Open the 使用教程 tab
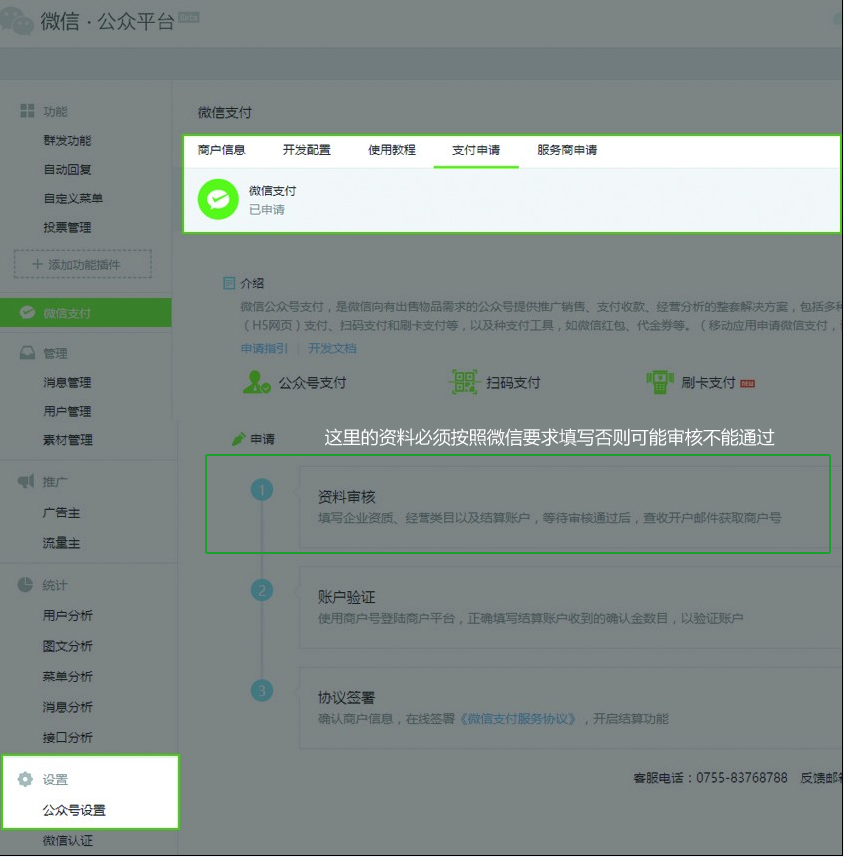The image size is (844, 857). [x=391, y=150]
